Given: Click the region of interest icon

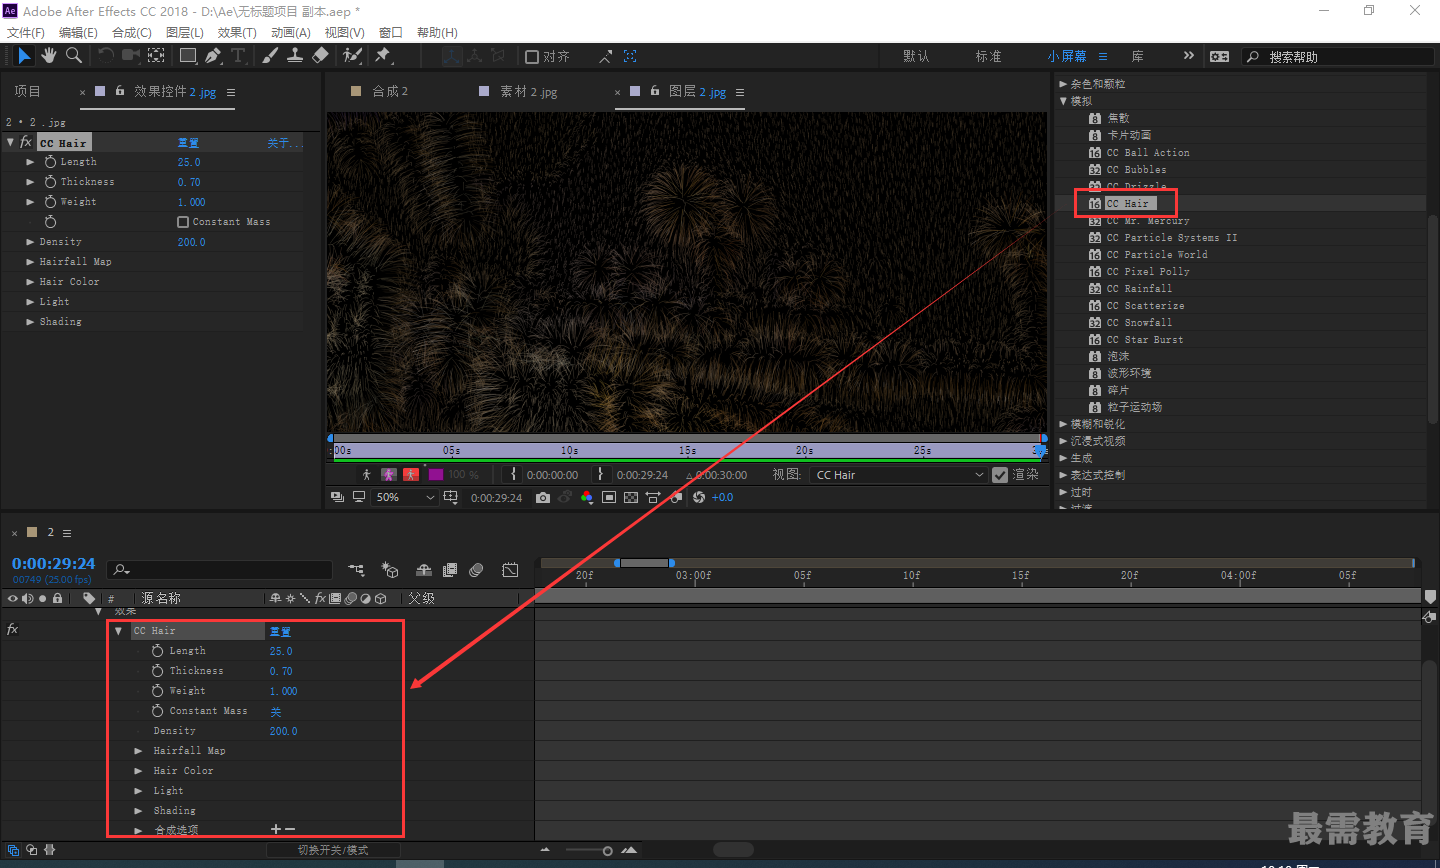Looking at the screenshot, I should click(609, 497).
